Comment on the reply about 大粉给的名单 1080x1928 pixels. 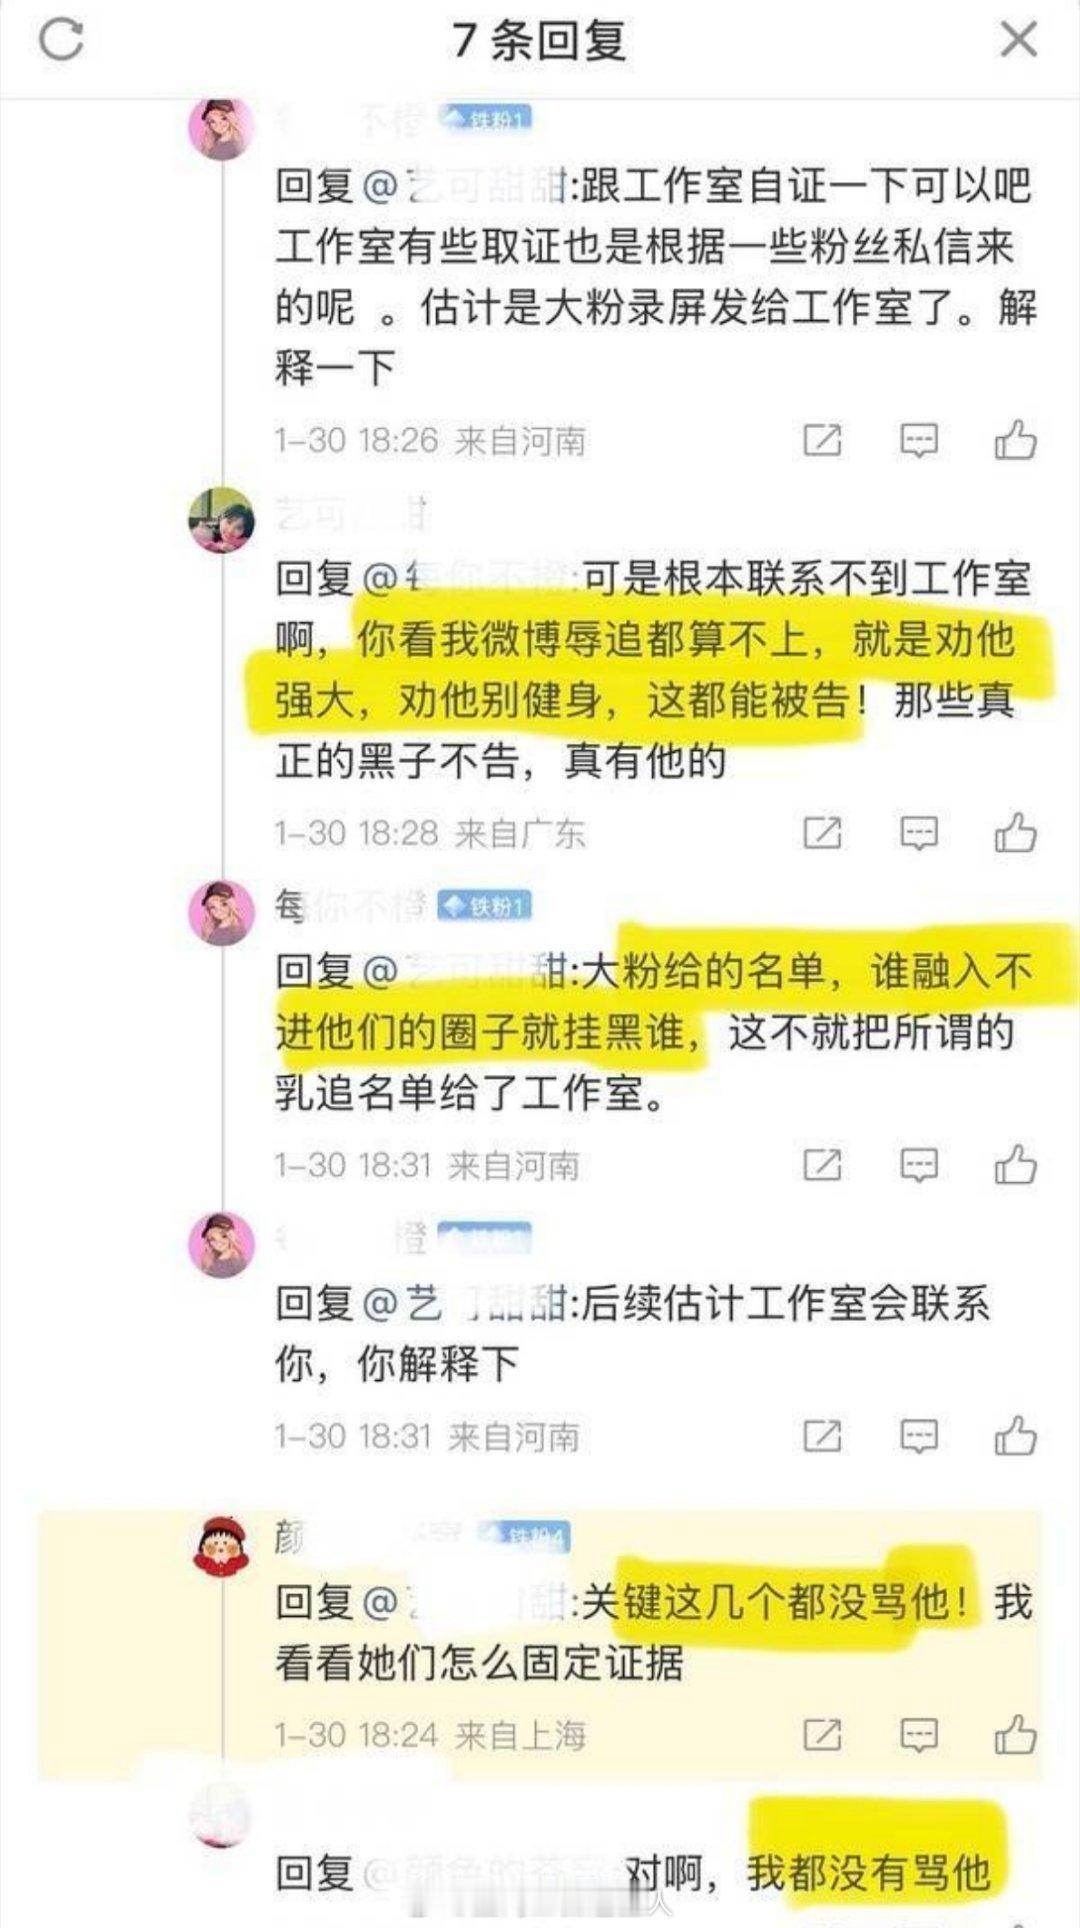919,1165
